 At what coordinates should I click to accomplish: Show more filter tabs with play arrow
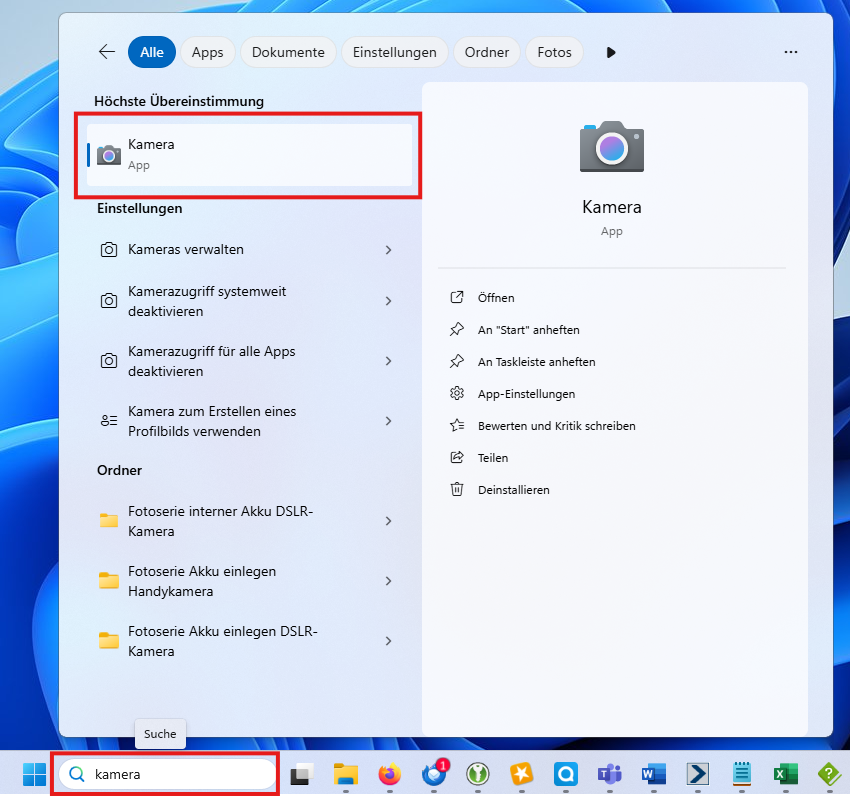coord(611,52)
